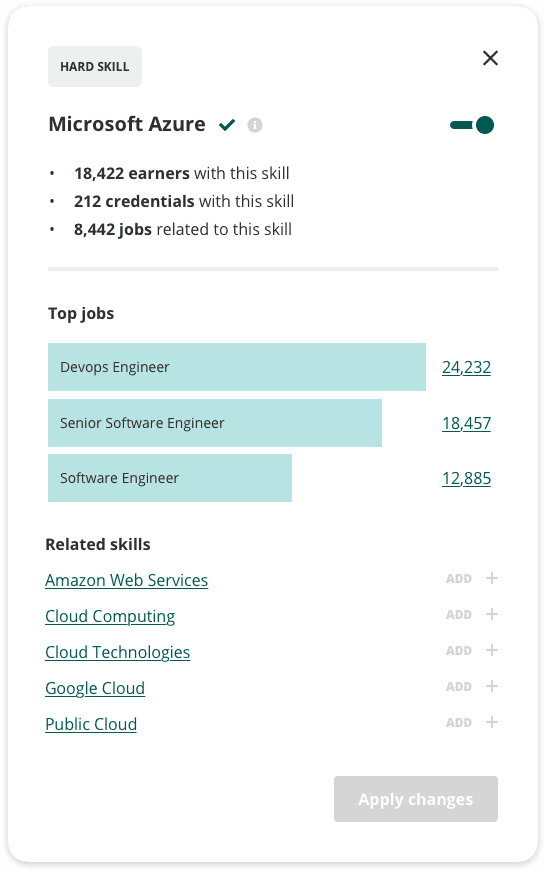Viewport: 546px width, 872px height.
Task: Select the Software Engineer bar
Action: click(170, 478)
